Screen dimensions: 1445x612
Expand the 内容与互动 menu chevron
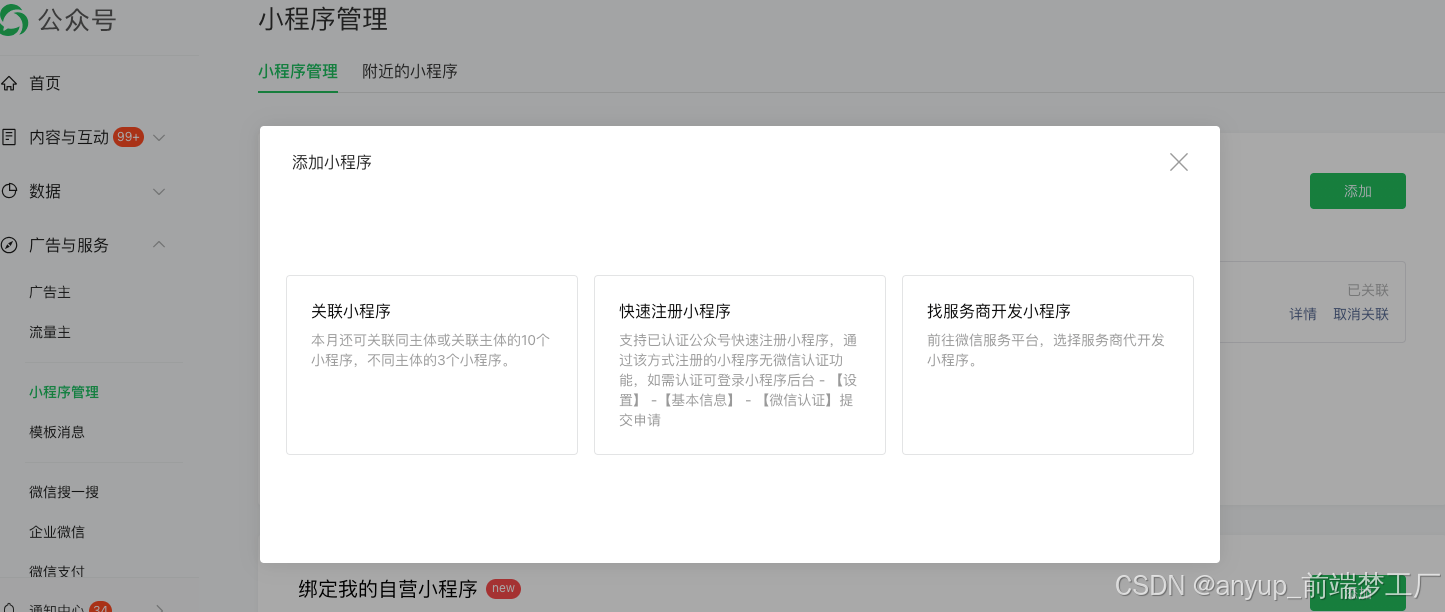point(159,137)
